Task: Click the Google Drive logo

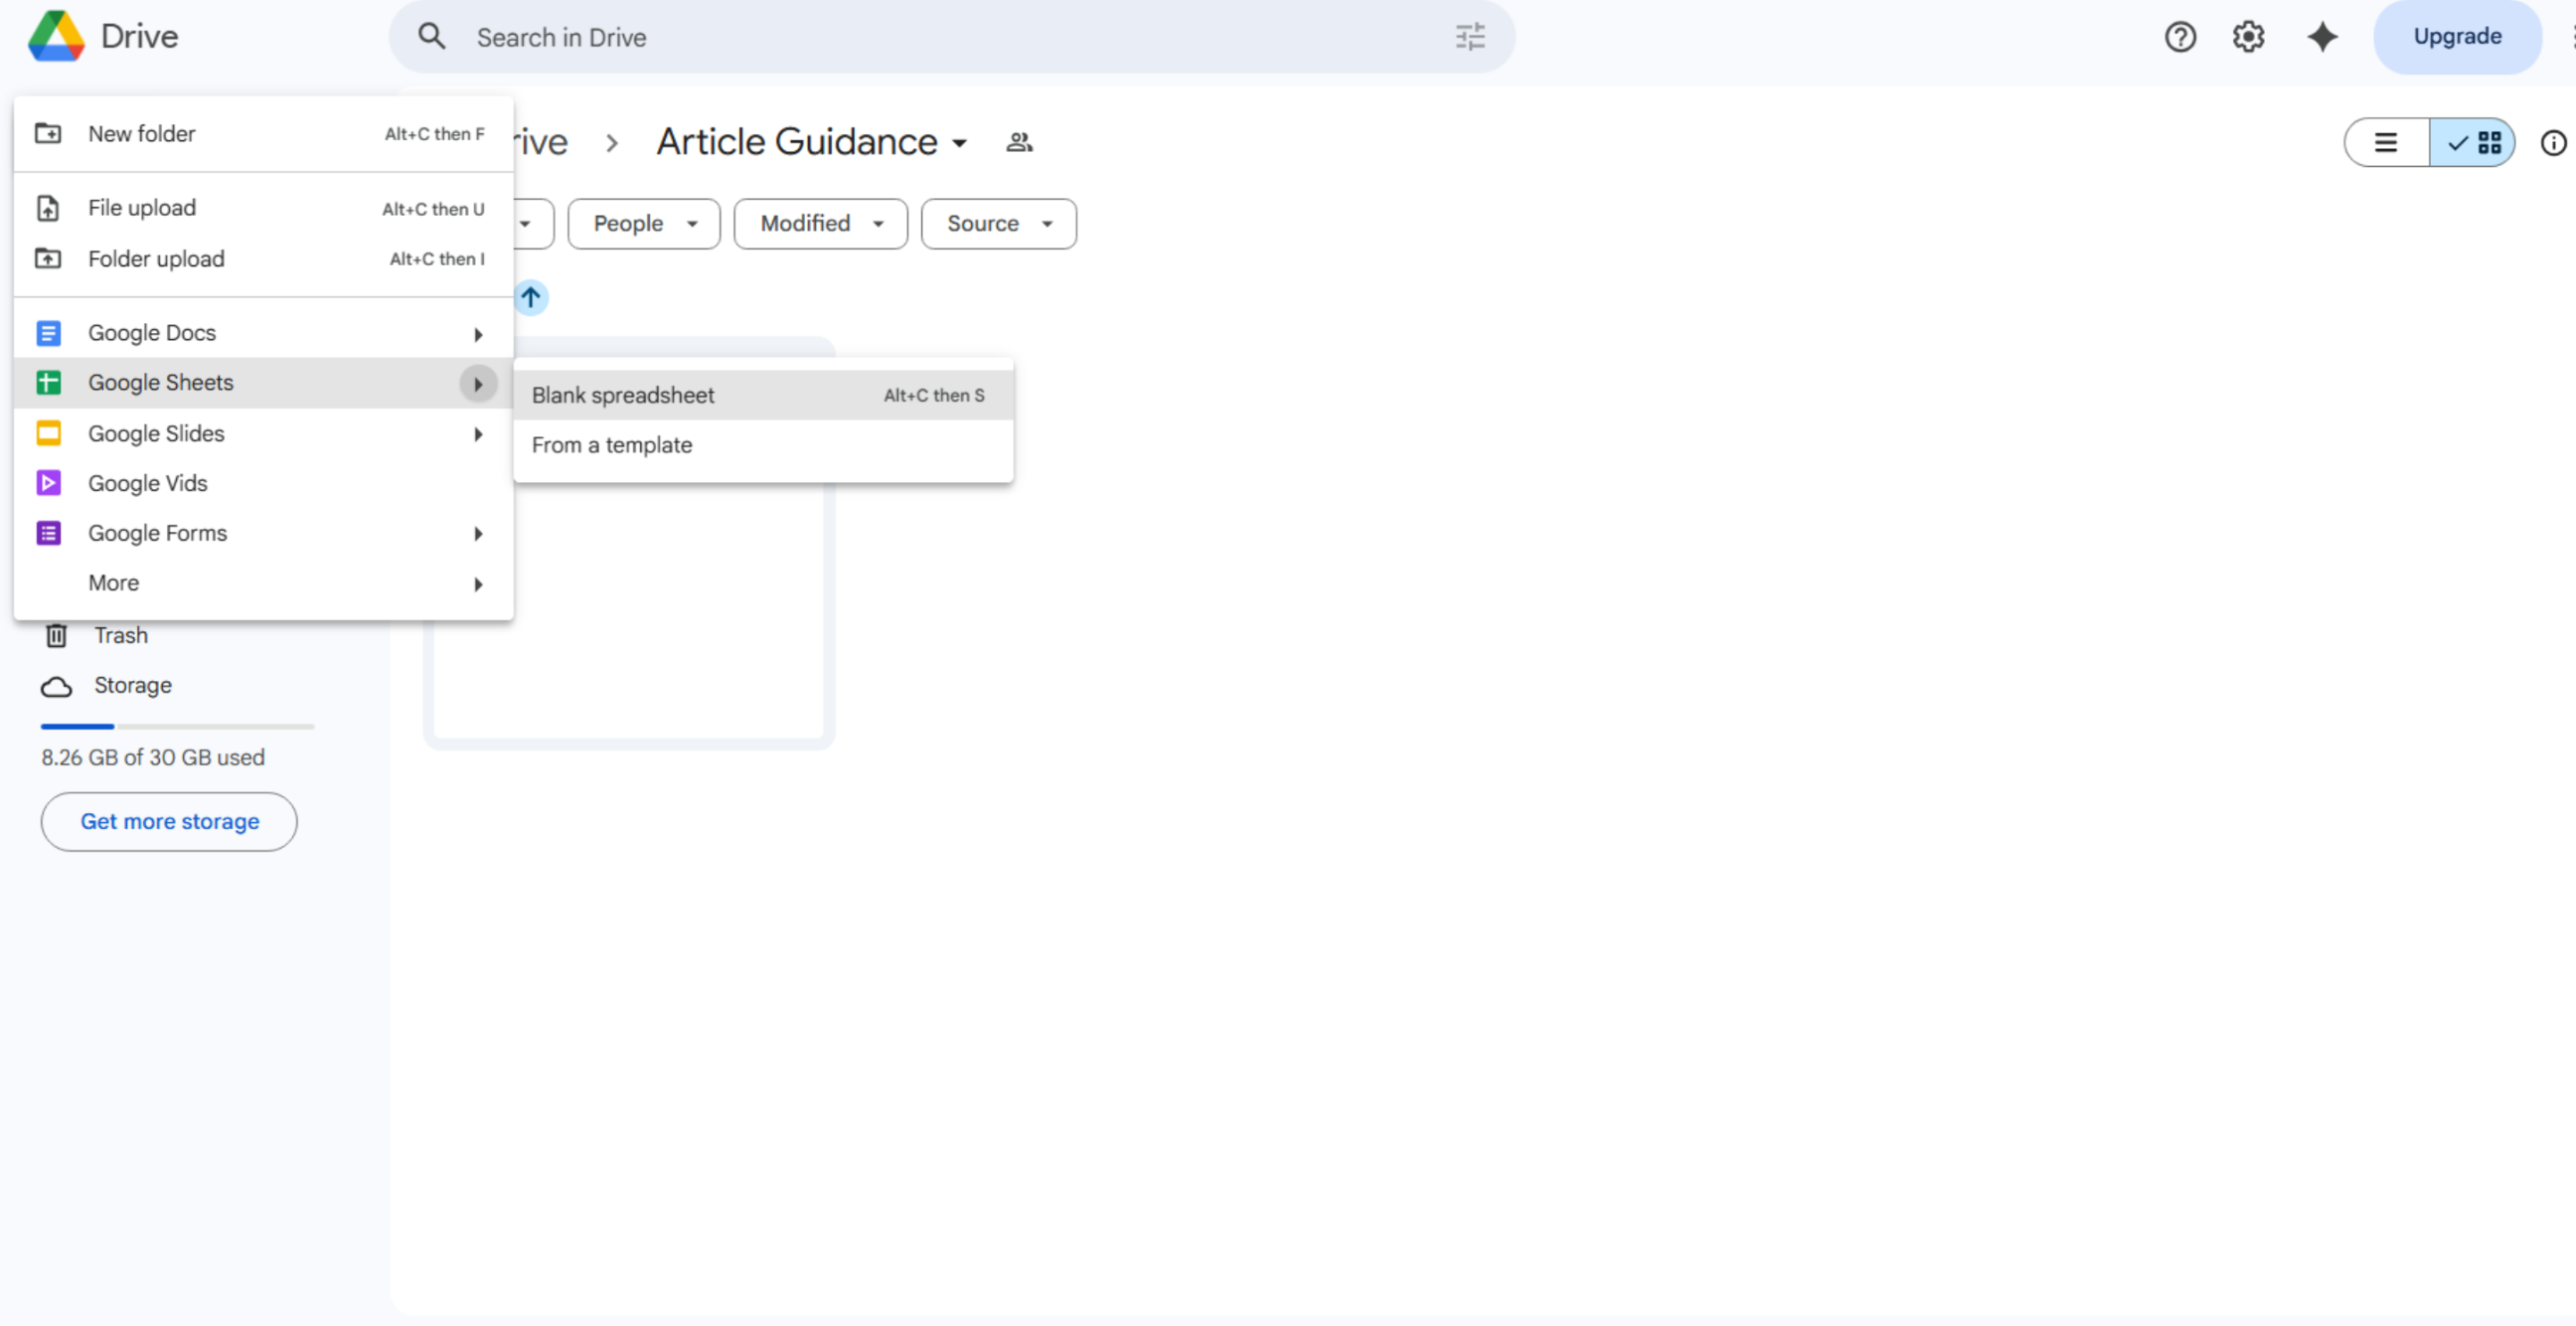Action: (56, 36)
